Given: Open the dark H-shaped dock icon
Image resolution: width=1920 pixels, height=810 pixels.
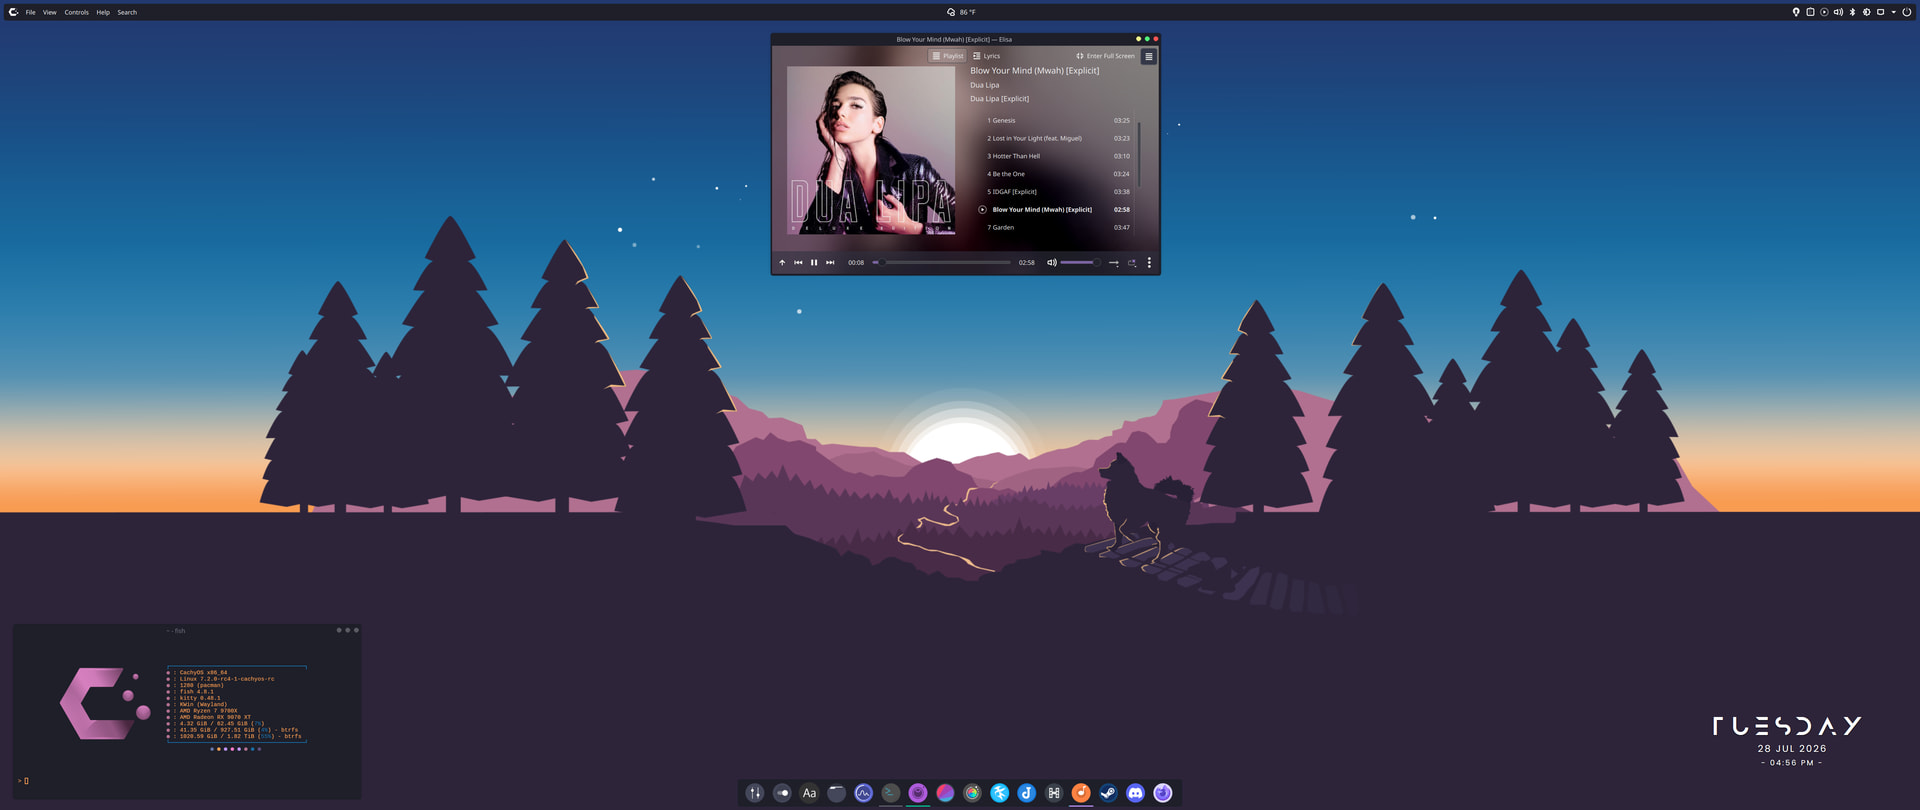Looking at the screenshot, I should (x=1054, y=793).
